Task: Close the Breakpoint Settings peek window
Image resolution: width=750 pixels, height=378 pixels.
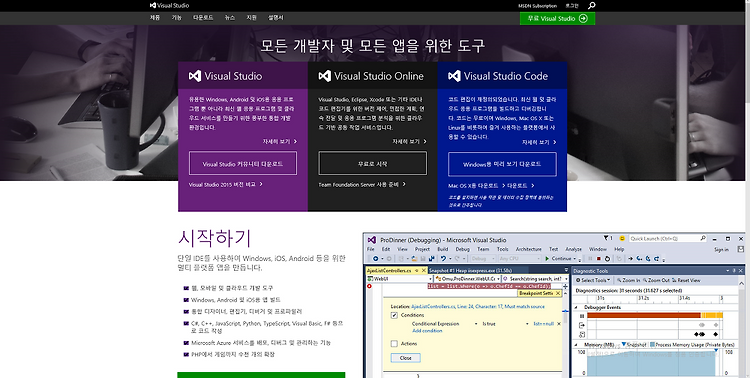Action: [x=558, y=293]
